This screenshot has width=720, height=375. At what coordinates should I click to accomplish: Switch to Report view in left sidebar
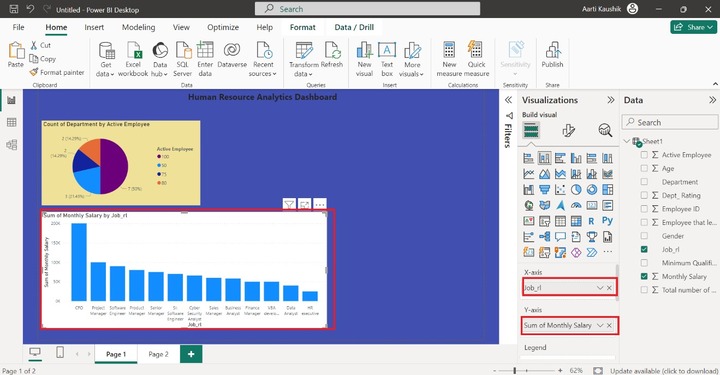[11, 100]
